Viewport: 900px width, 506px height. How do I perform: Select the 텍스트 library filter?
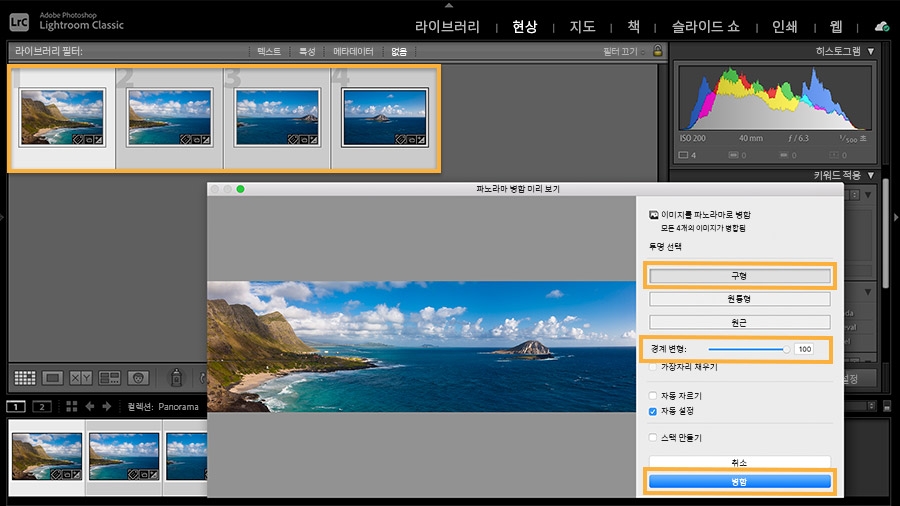point(269,51)
